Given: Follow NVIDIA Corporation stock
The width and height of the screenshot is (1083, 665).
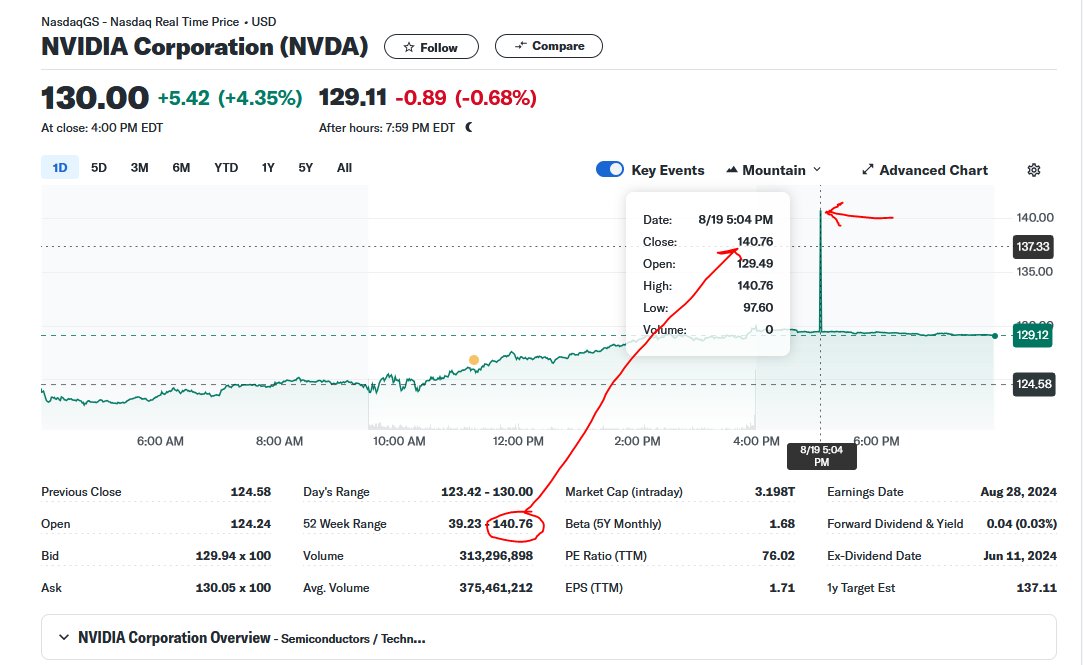Looking at the screenshot, I should pos(431,47).
